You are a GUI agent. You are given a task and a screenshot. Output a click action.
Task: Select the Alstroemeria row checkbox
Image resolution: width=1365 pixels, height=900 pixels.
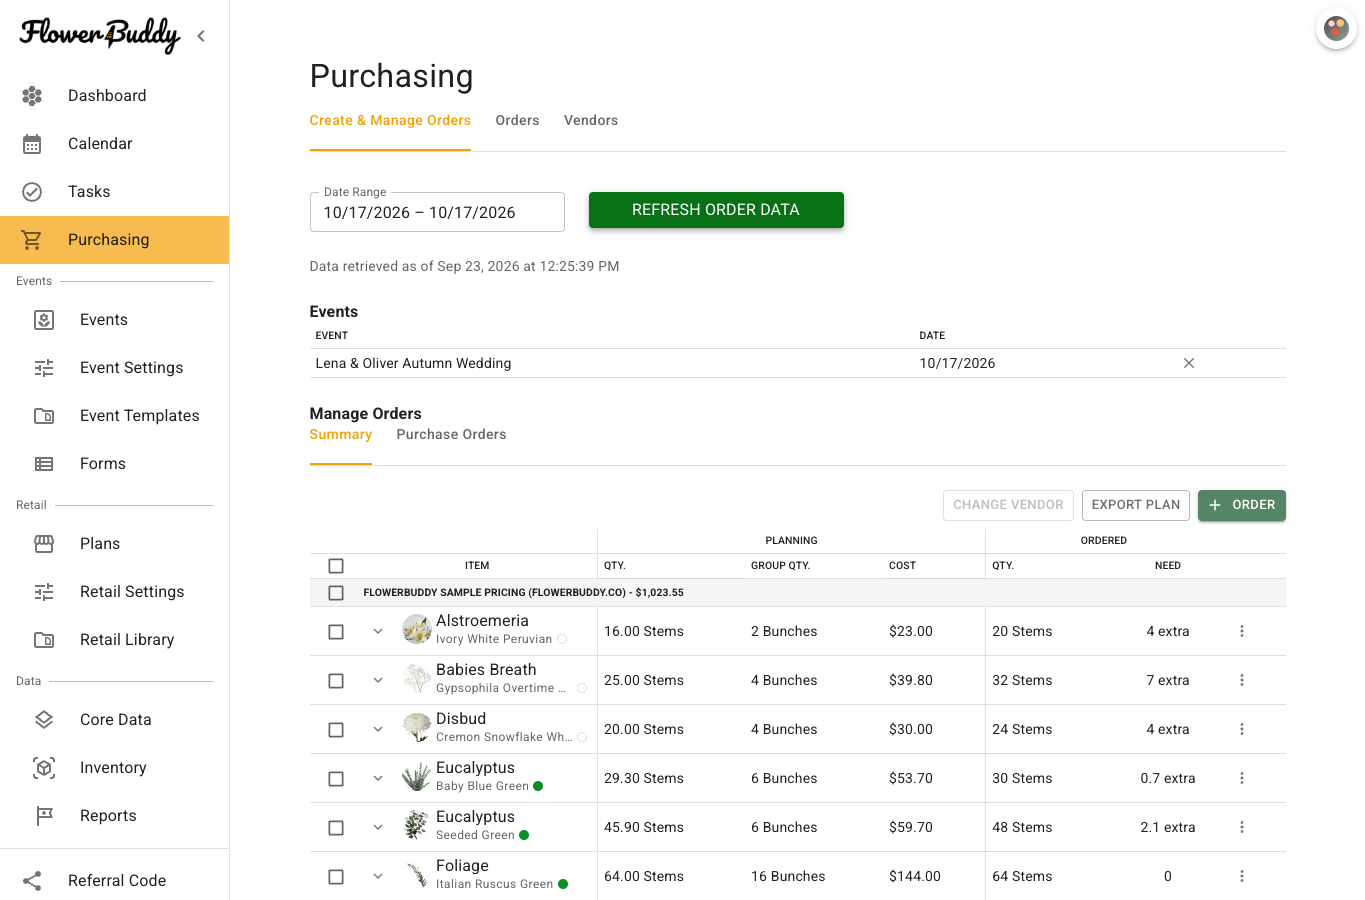(336, 632)
